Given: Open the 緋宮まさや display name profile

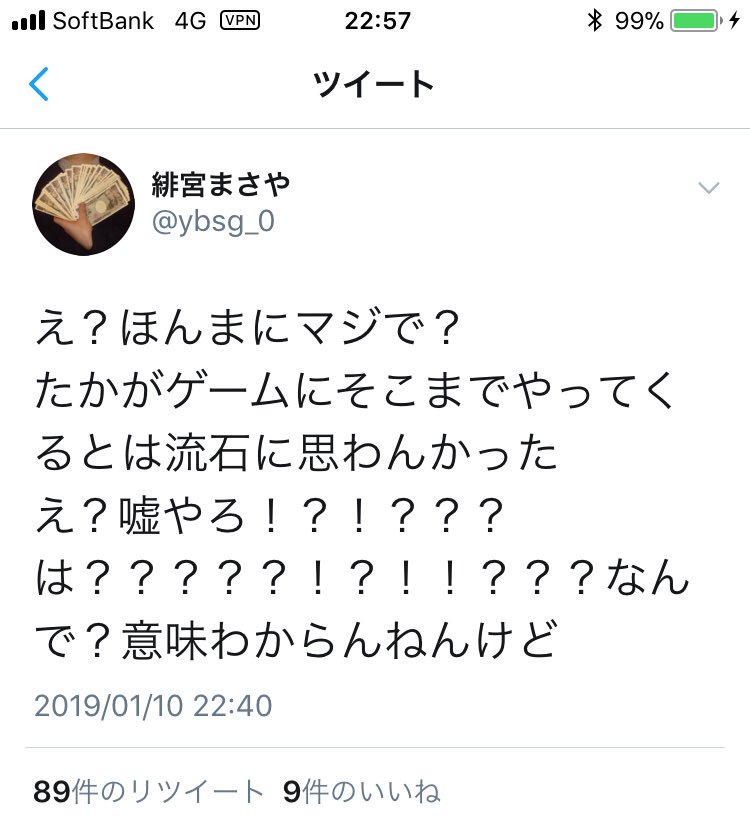Looking at the screenshot, I should (x=220, y=184).
